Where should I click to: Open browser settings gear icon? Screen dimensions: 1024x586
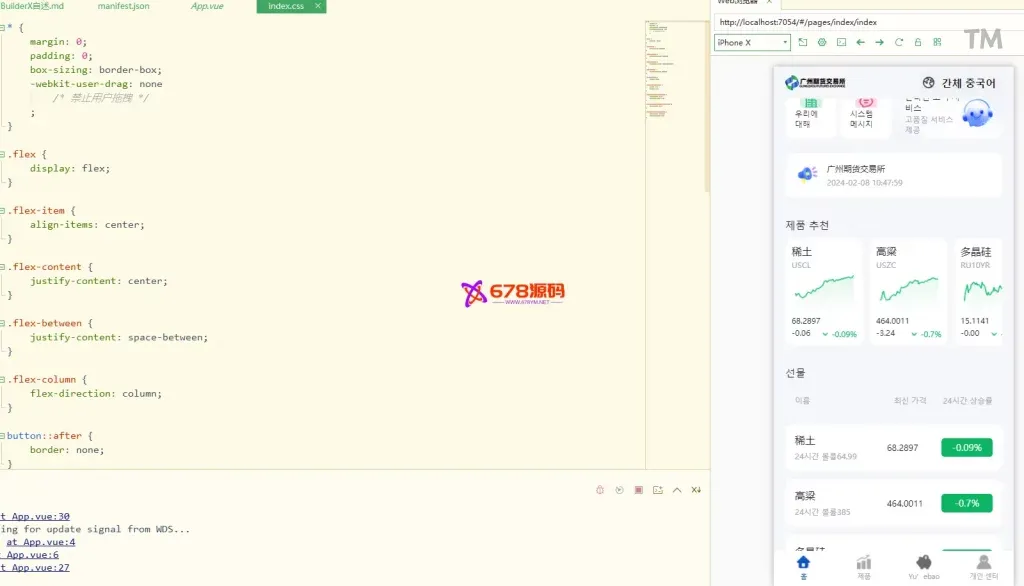[822, 42]
